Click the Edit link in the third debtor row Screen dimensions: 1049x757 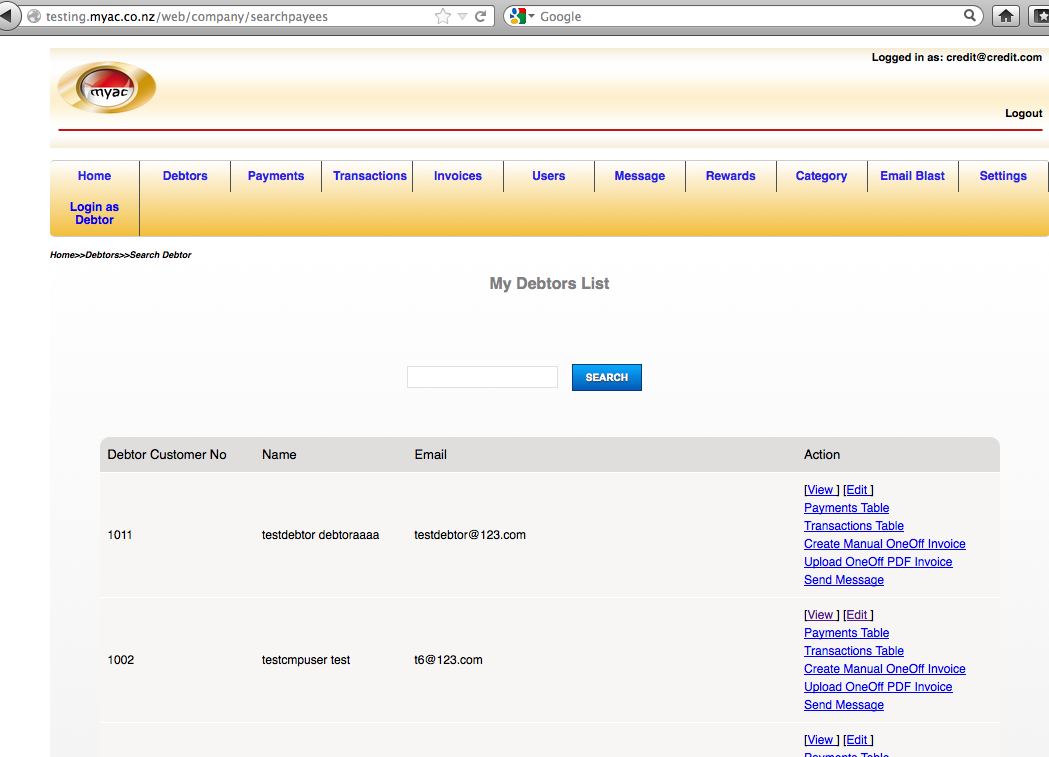point(858,740)
